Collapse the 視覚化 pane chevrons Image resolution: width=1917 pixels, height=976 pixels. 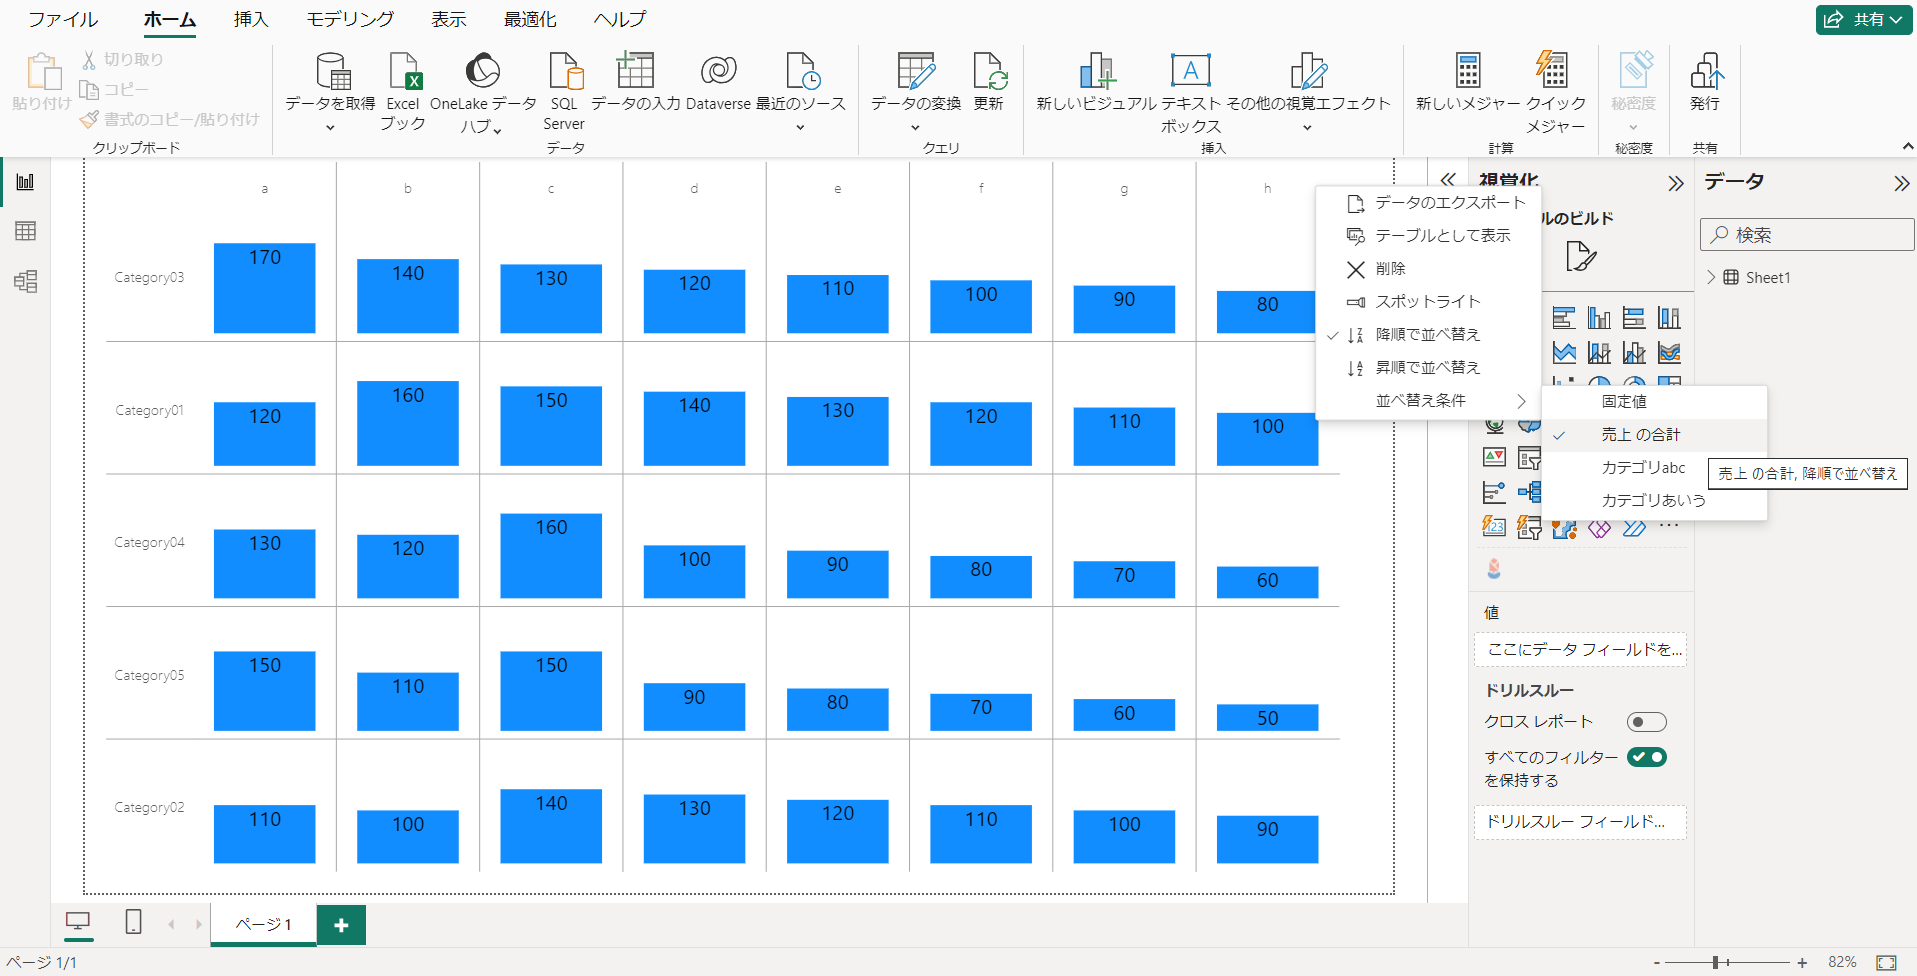click(x=1675, y=183)
